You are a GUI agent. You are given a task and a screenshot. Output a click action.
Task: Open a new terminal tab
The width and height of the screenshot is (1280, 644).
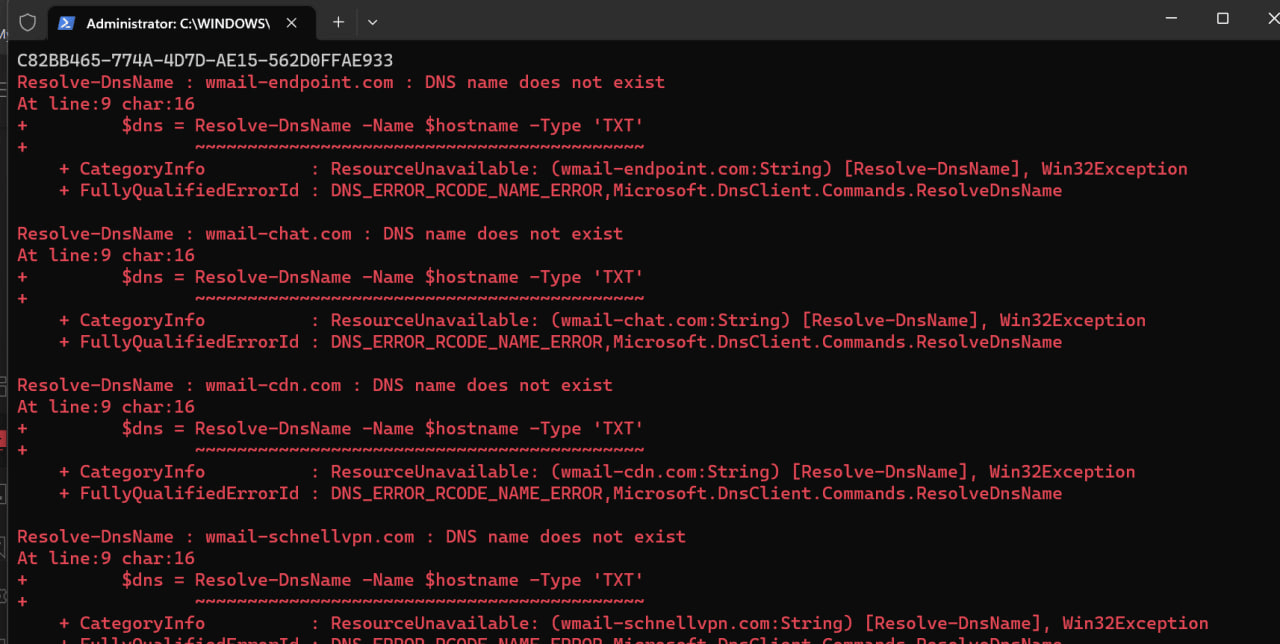click(338, 22)
